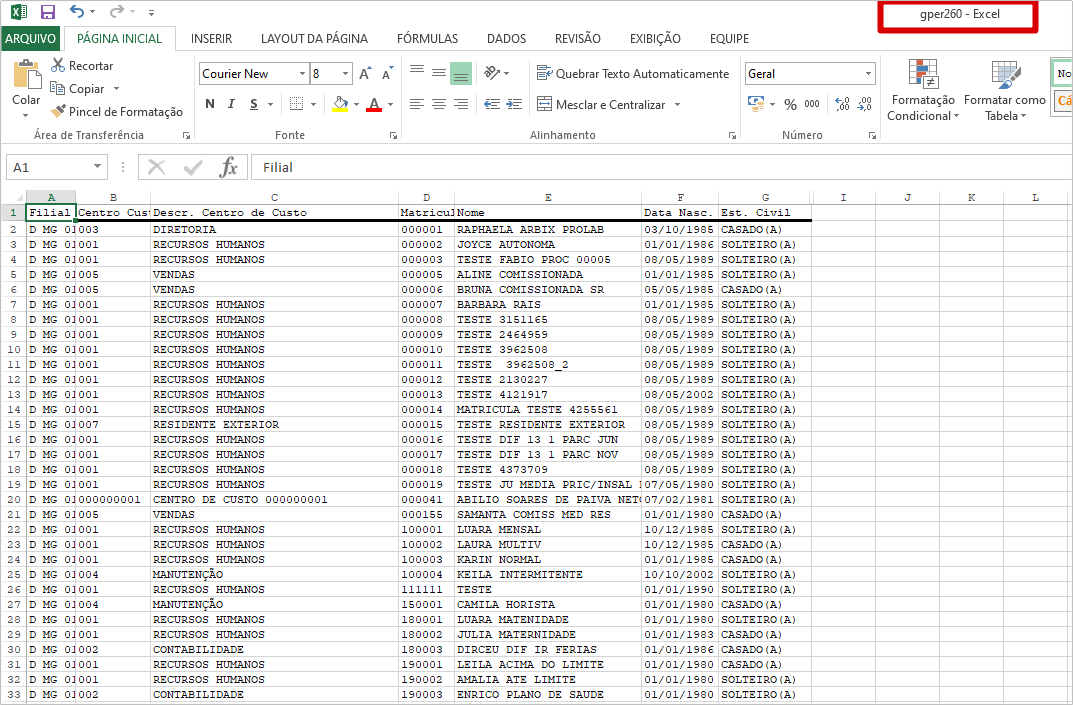Select column C header
Screen dimensions: 1073x705
(274, 197)
